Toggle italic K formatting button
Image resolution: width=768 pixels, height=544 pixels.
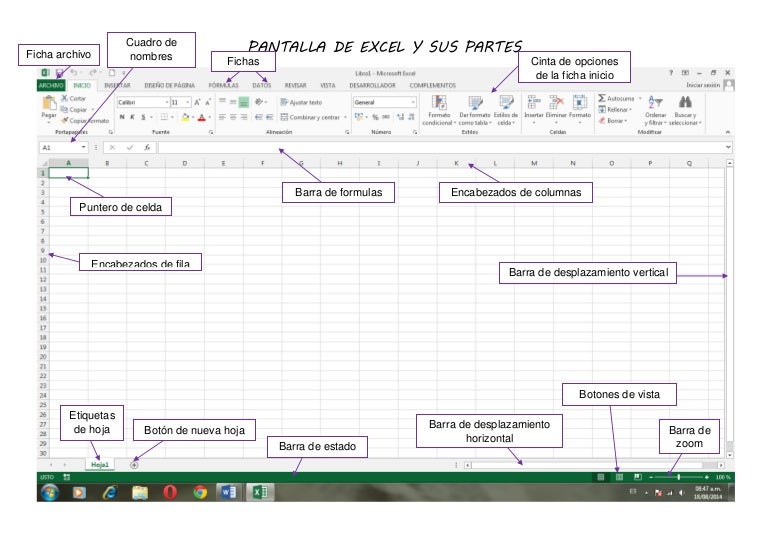[x=133, y=117]
